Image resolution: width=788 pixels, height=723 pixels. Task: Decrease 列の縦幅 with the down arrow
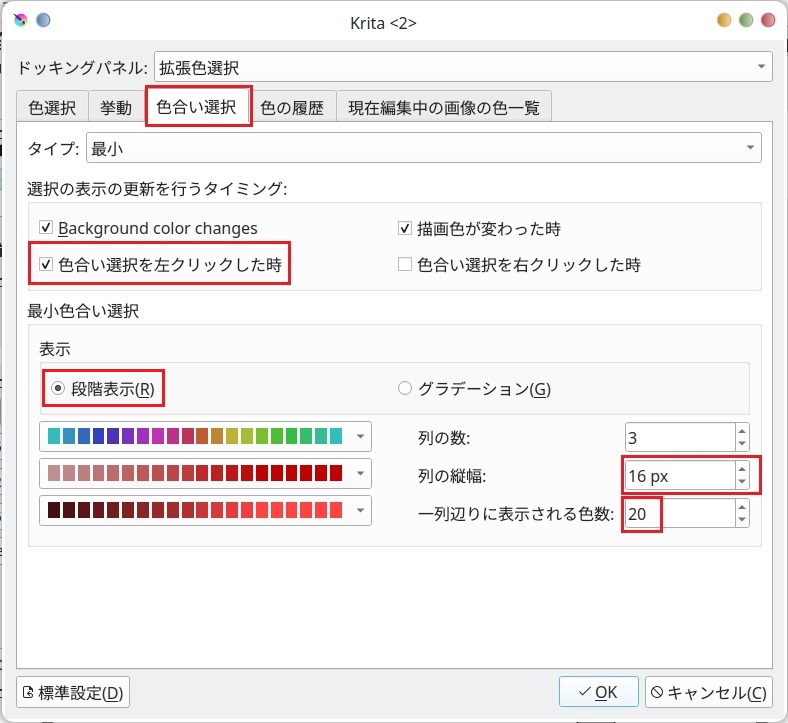[741, 481]
